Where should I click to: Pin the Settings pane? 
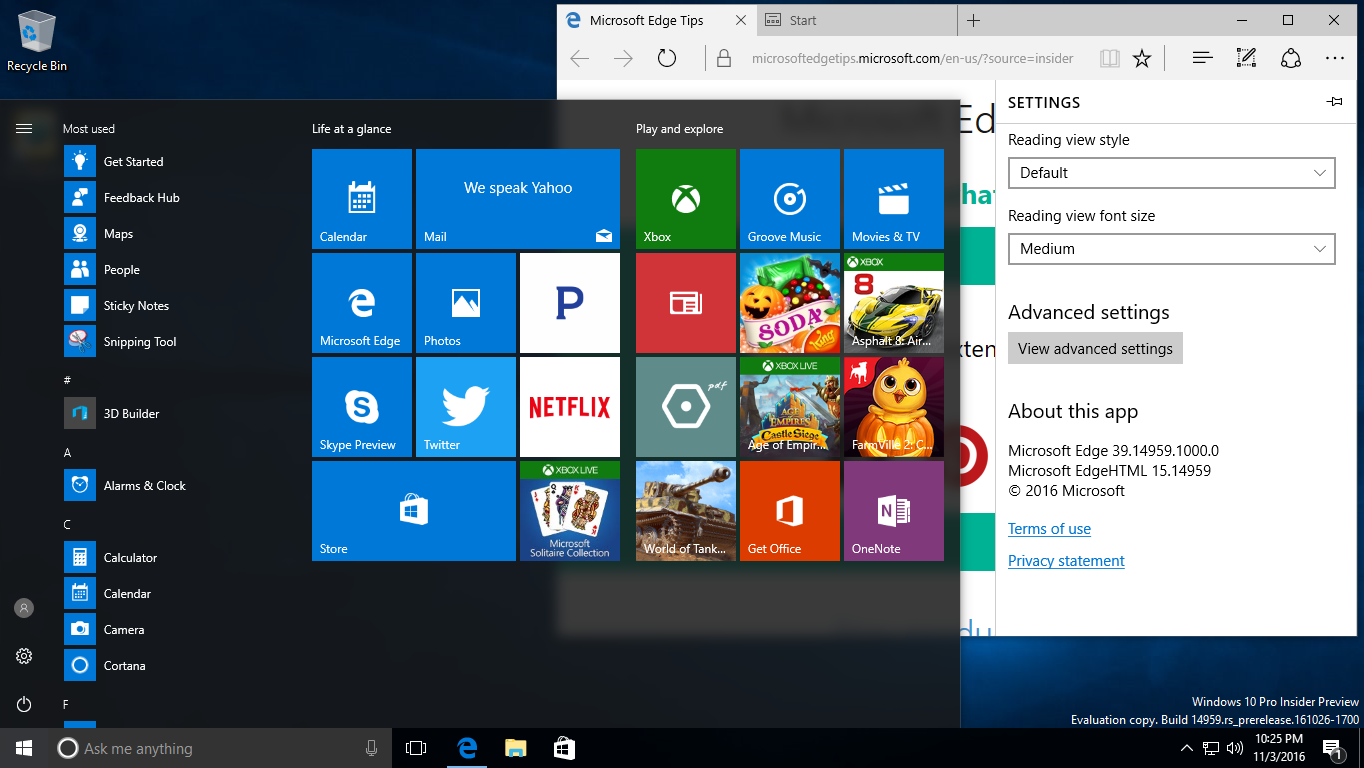coord(1334,102)
